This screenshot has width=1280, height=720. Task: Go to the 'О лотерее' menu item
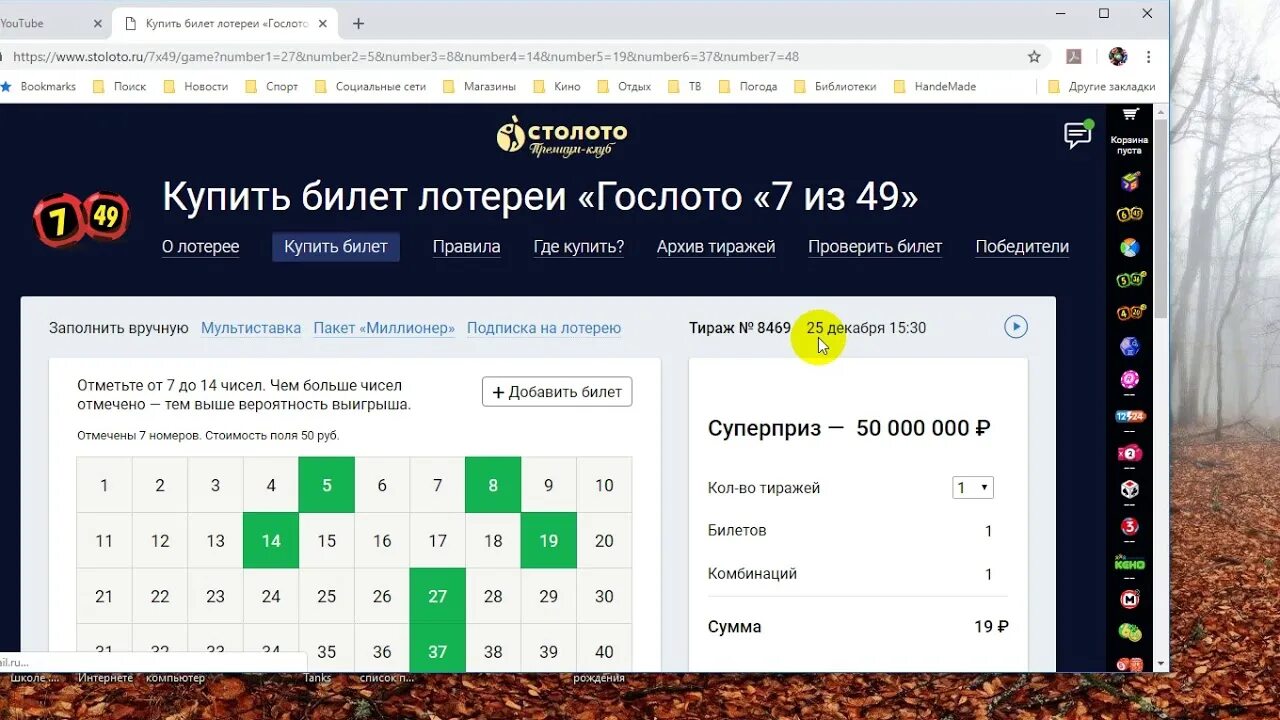(200, 246)
